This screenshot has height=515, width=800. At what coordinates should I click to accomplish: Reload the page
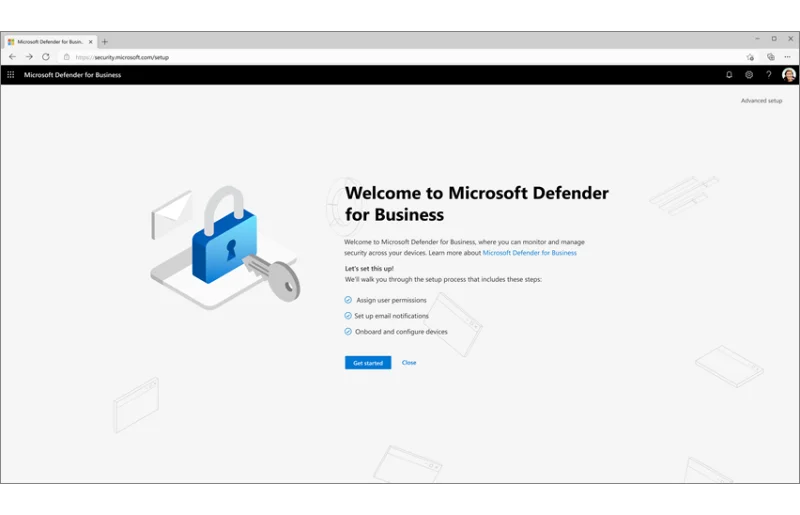[46, 57]
